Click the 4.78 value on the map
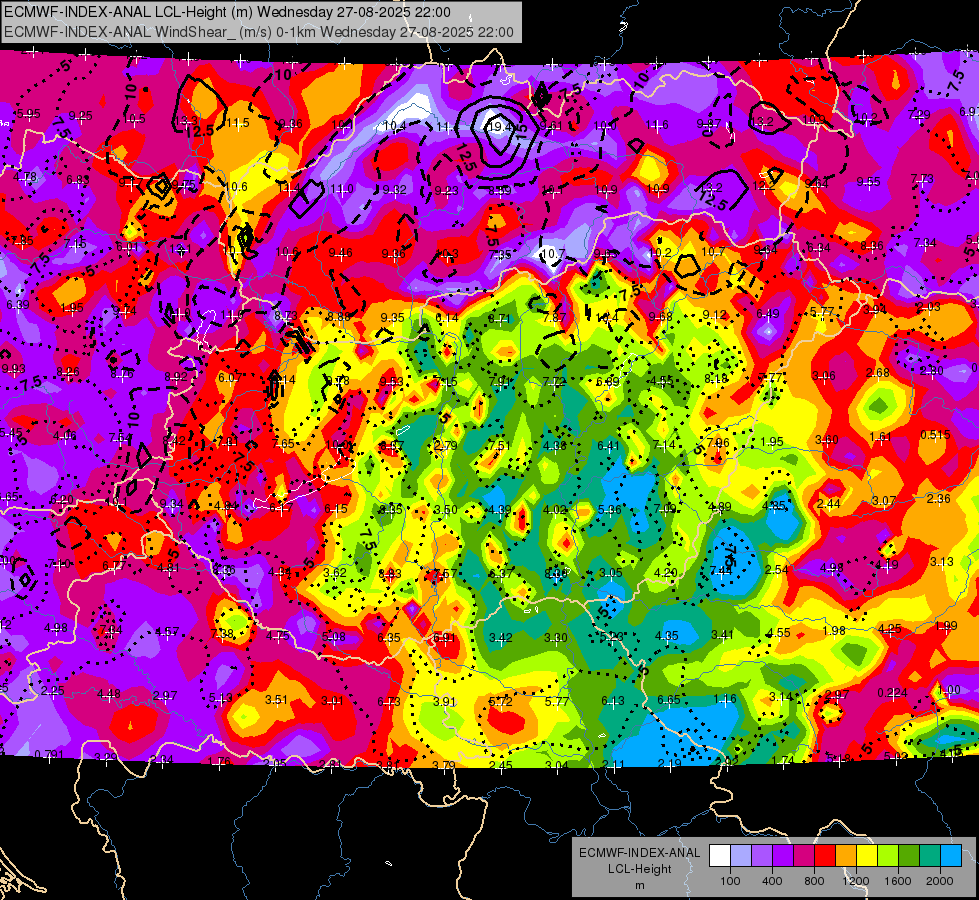Viewport: 979px width, 900px height. click(24, 177)
